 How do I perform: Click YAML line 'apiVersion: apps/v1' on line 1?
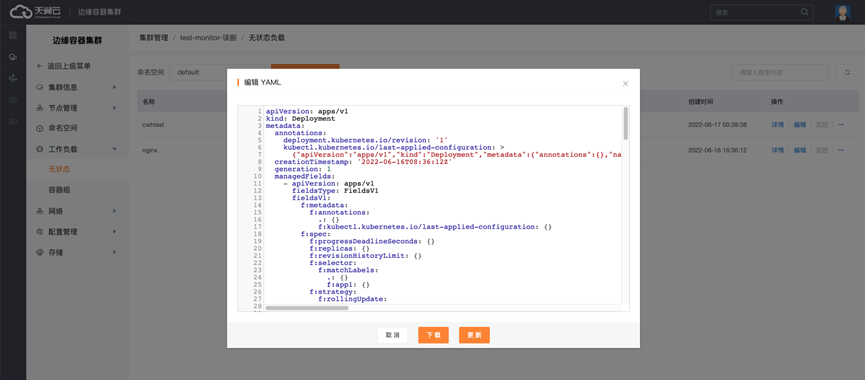pyautogui.click(x=307, y=111)
